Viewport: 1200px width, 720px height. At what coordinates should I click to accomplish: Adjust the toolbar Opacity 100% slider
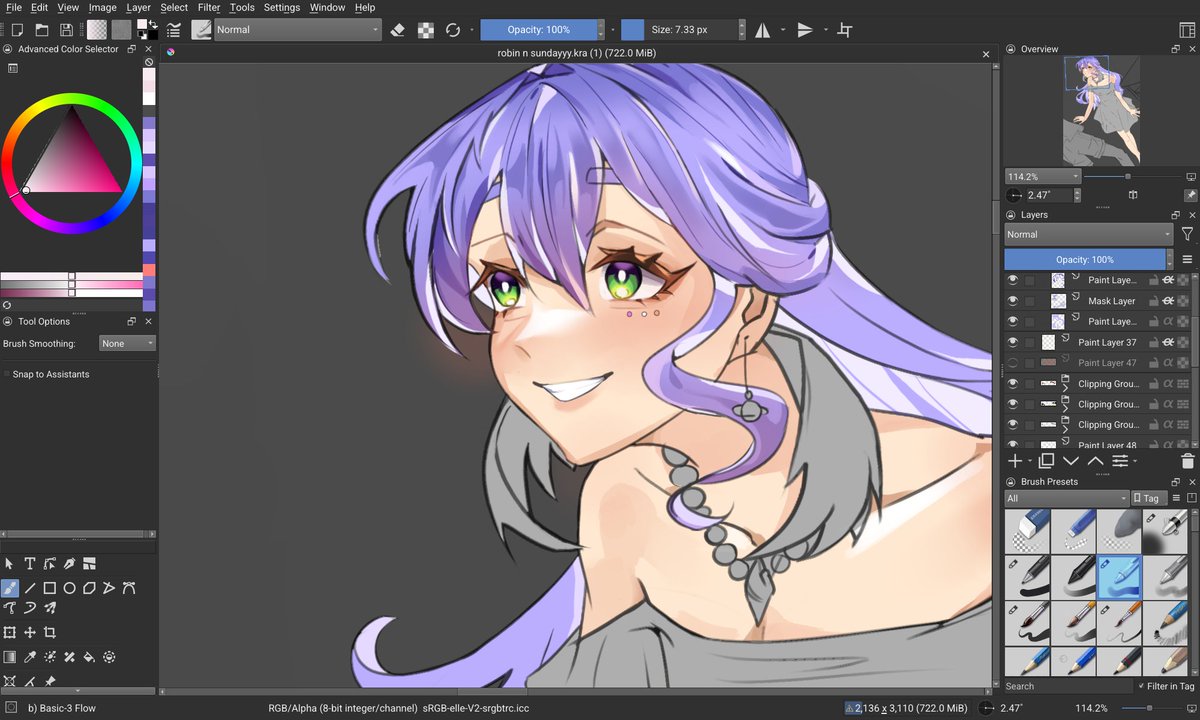(538, 30)
